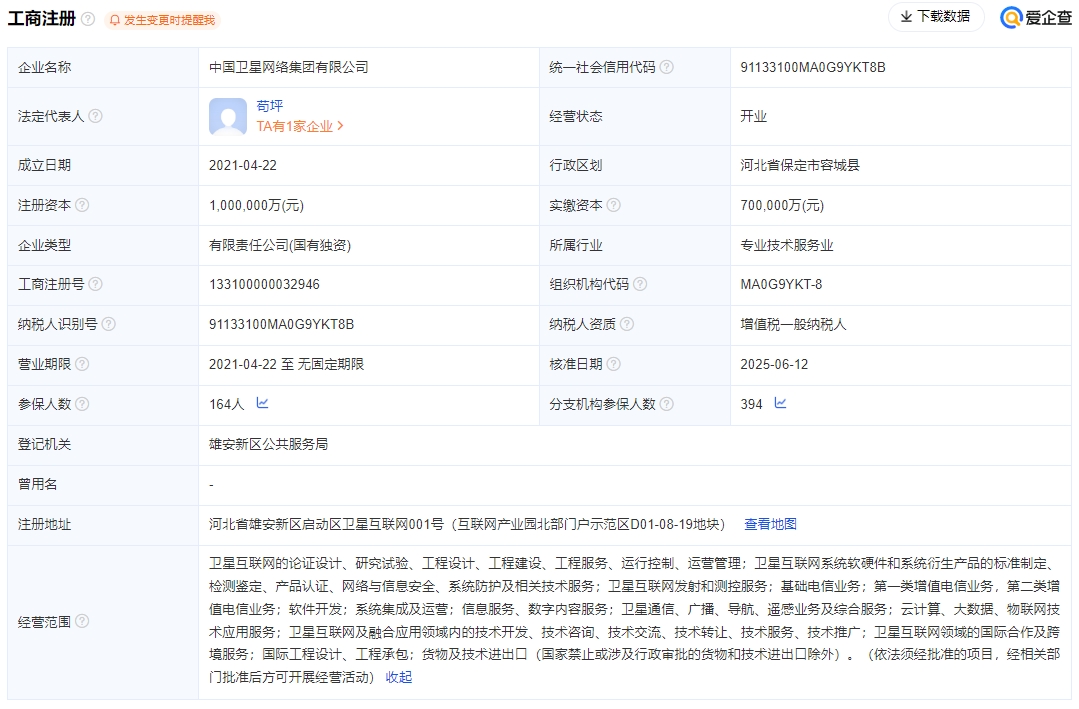Click help icon next to 注册资本

(82, 204)
